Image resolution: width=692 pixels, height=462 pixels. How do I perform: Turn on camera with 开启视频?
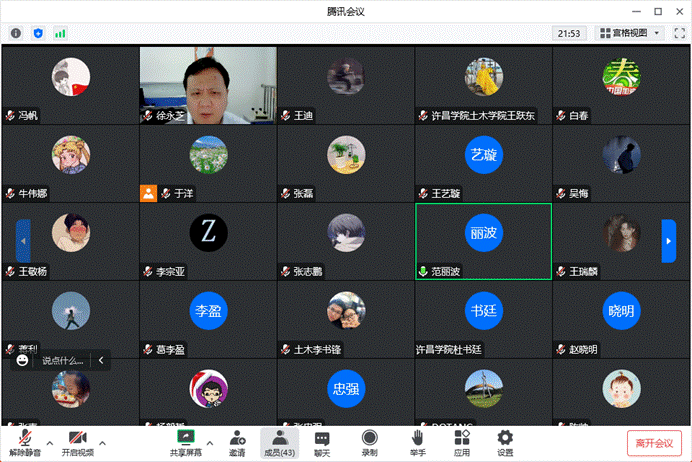(x=81, y=442)
